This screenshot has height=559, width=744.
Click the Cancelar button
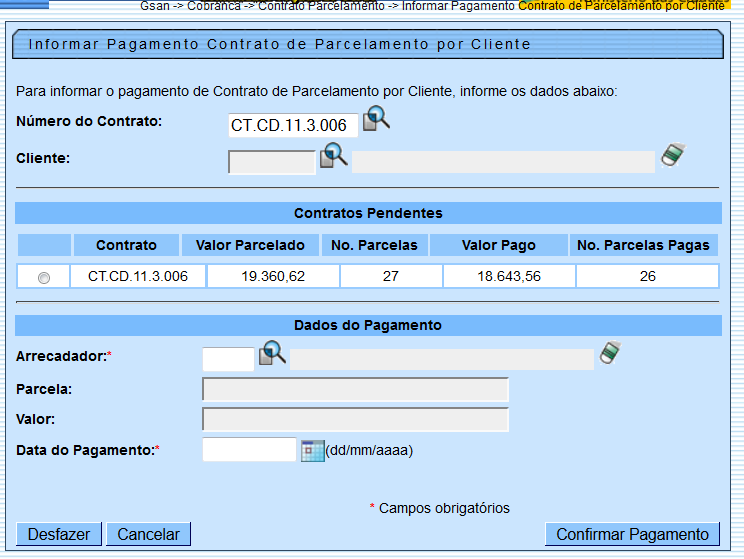[148, 534]
